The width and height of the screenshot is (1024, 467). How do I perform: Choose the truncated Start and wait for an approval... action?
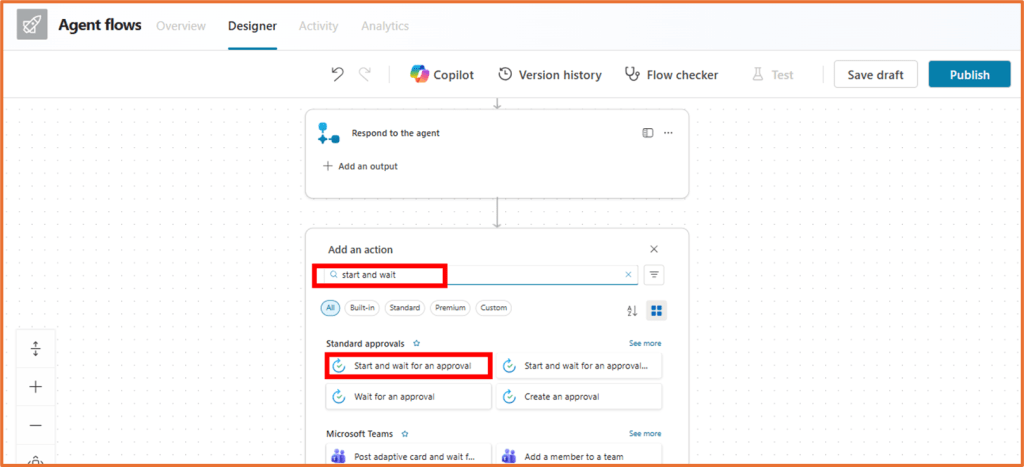(x=579, y=366)
